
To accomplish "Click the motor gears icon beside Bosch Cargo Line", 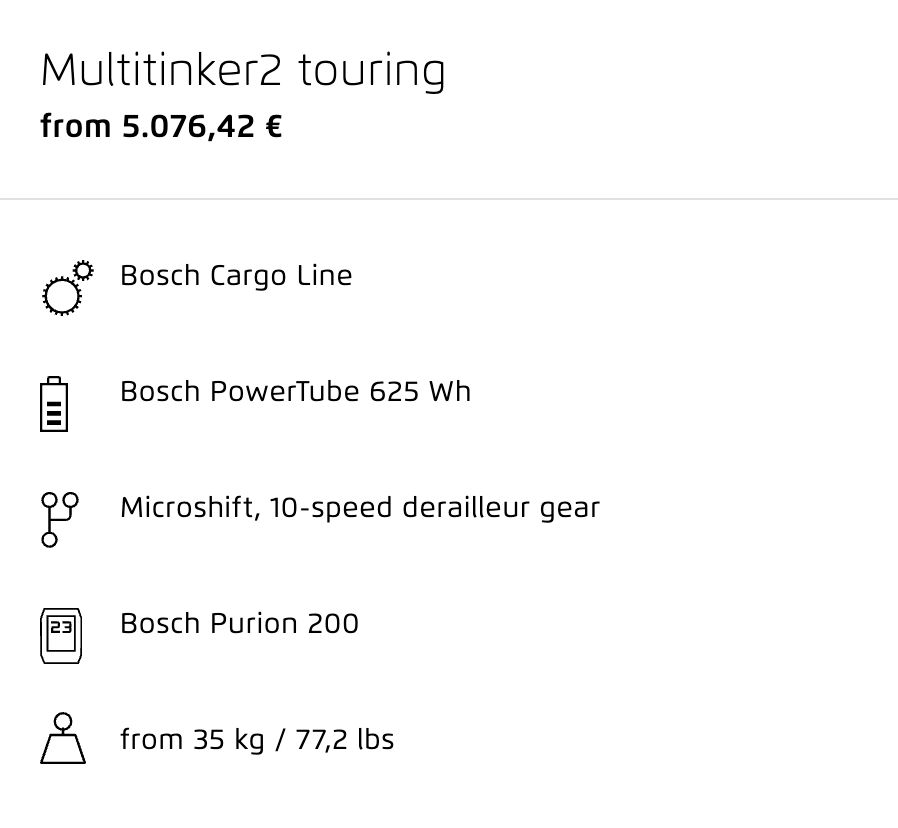I will pos(68,287).
